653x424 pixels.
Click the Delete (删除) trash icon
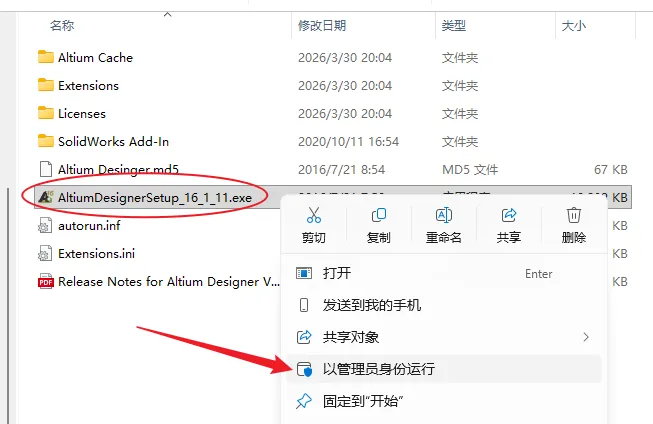pyautogui.click(x=573, y=215)
